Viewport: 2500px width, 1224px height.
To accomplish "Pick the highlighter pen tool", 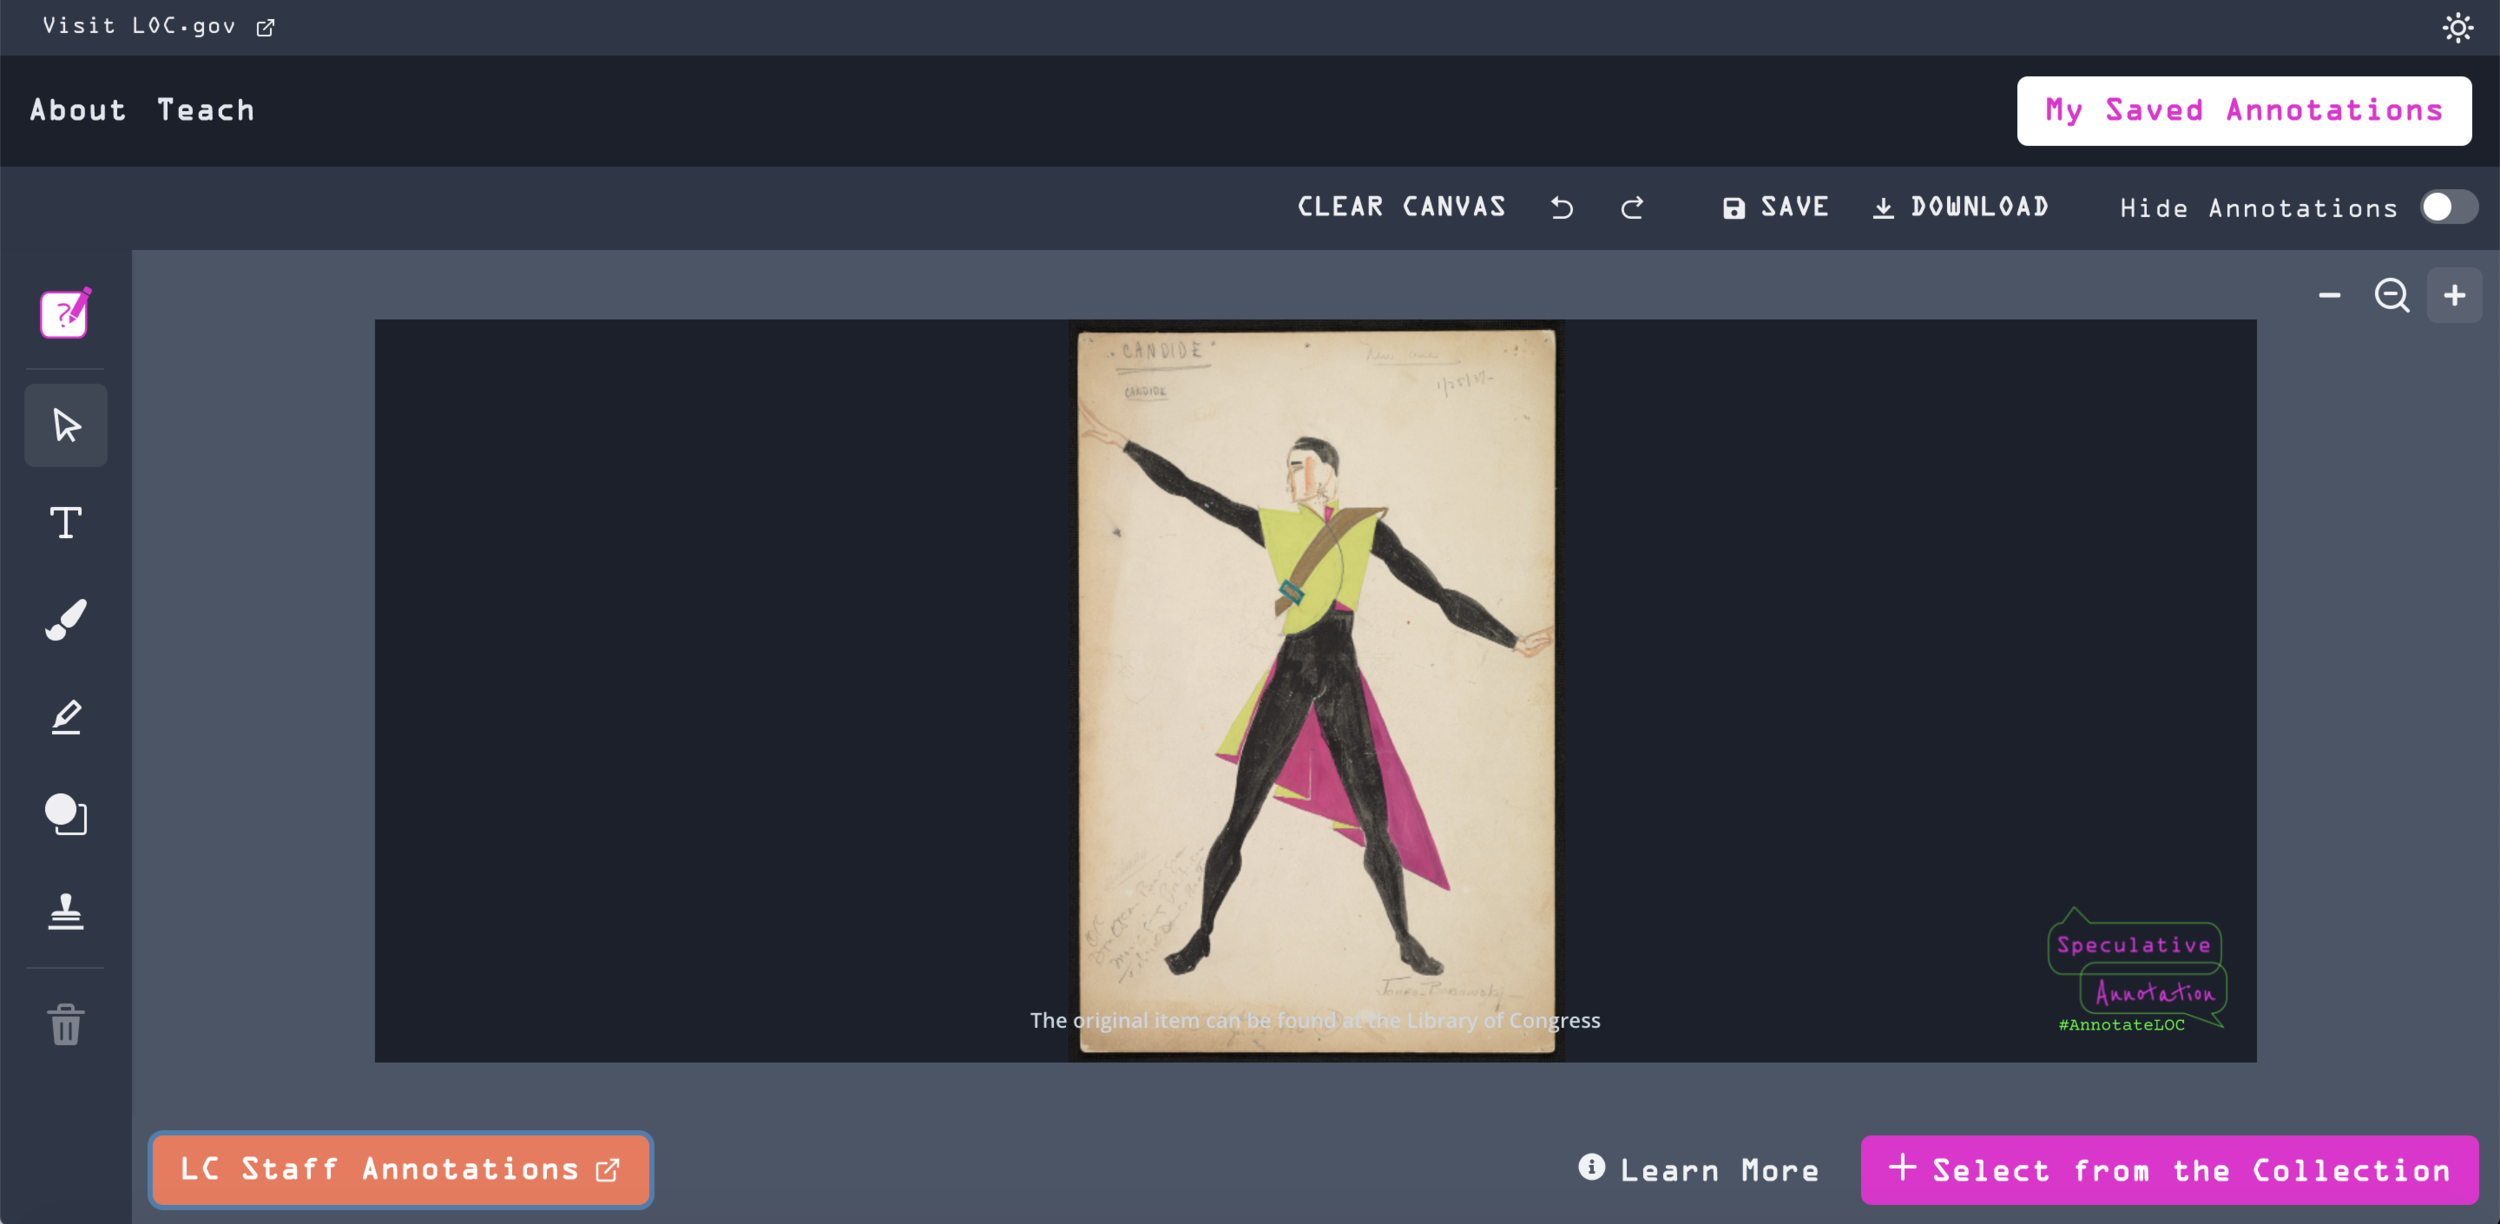I will pyautogui.click(x=66, y=717).
